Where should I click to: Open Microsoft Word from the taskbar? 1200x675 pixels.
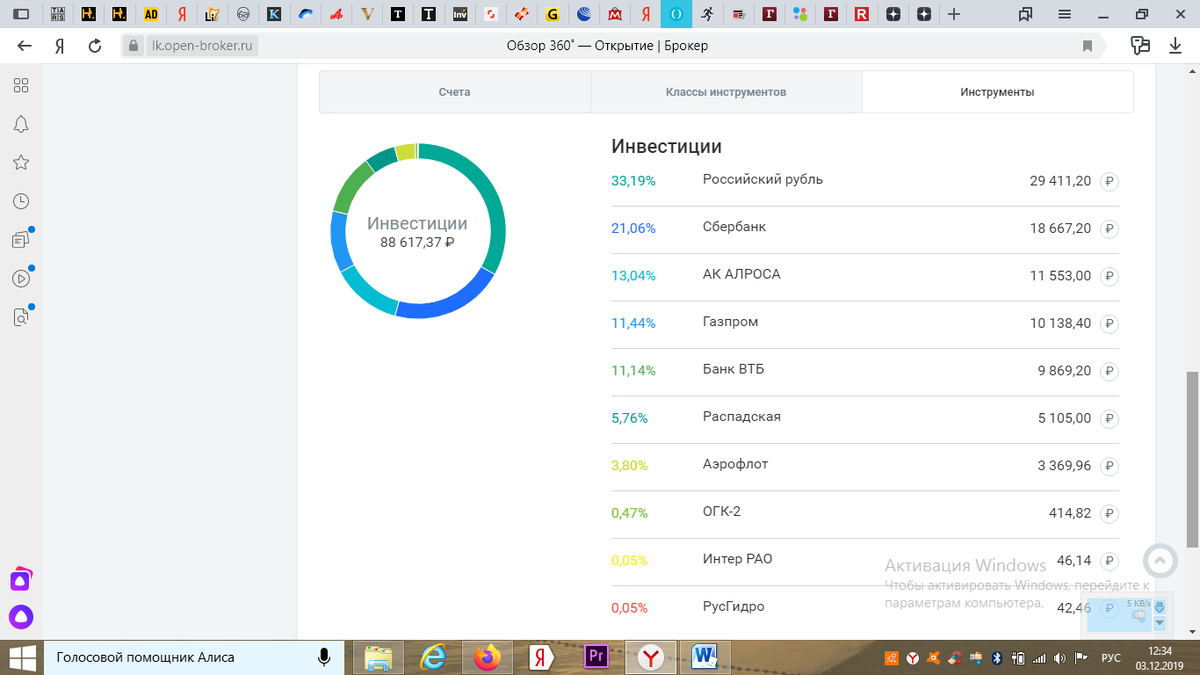(706, 657)
